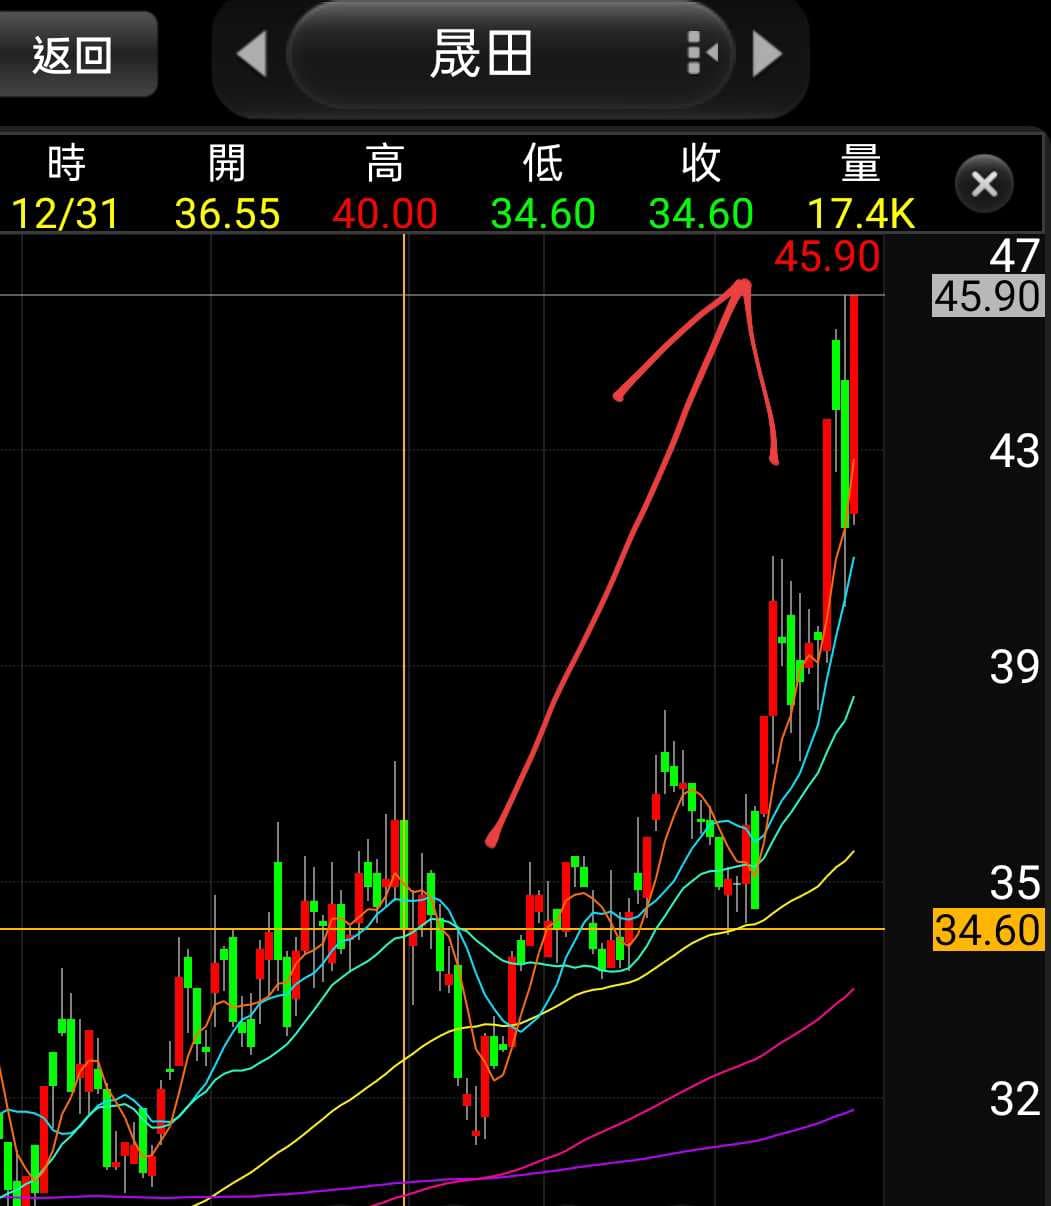Open the stock list icon beside 晟田

pyautogui.click(x=703, y=53)
